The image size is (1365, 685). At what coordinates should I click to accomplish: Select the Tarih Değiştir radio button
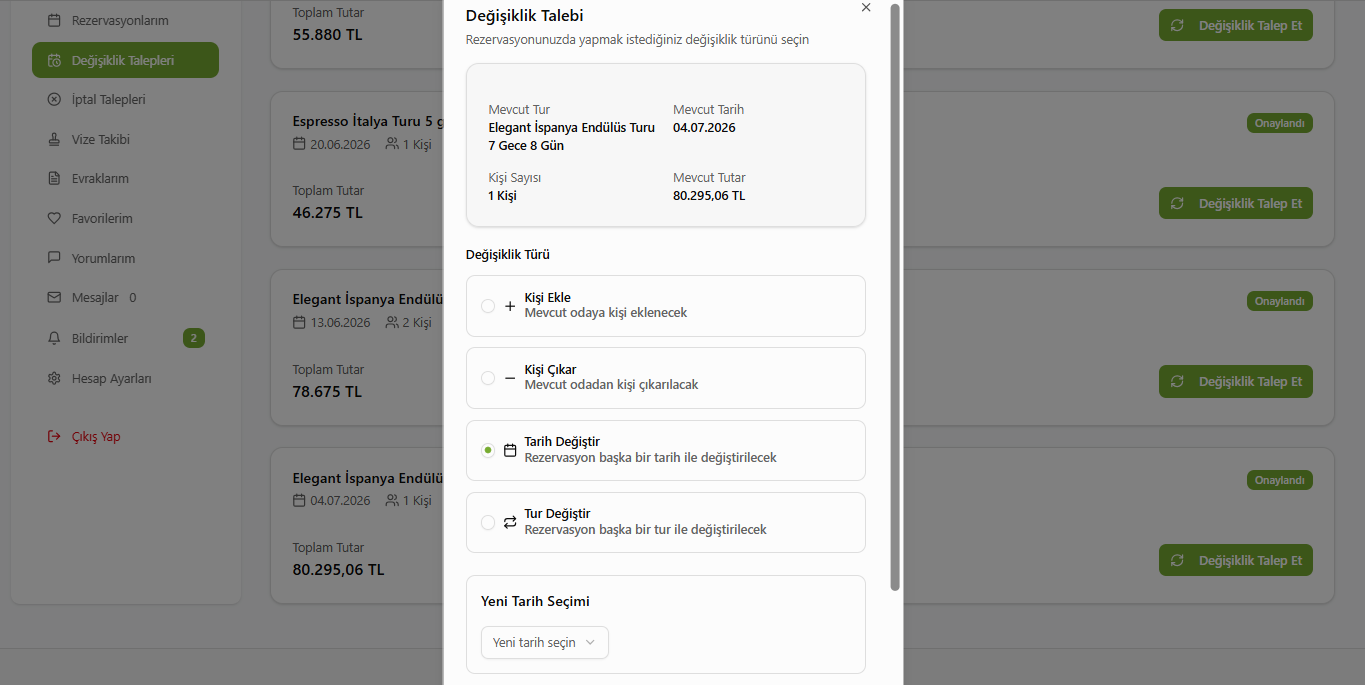coord(488,450)
